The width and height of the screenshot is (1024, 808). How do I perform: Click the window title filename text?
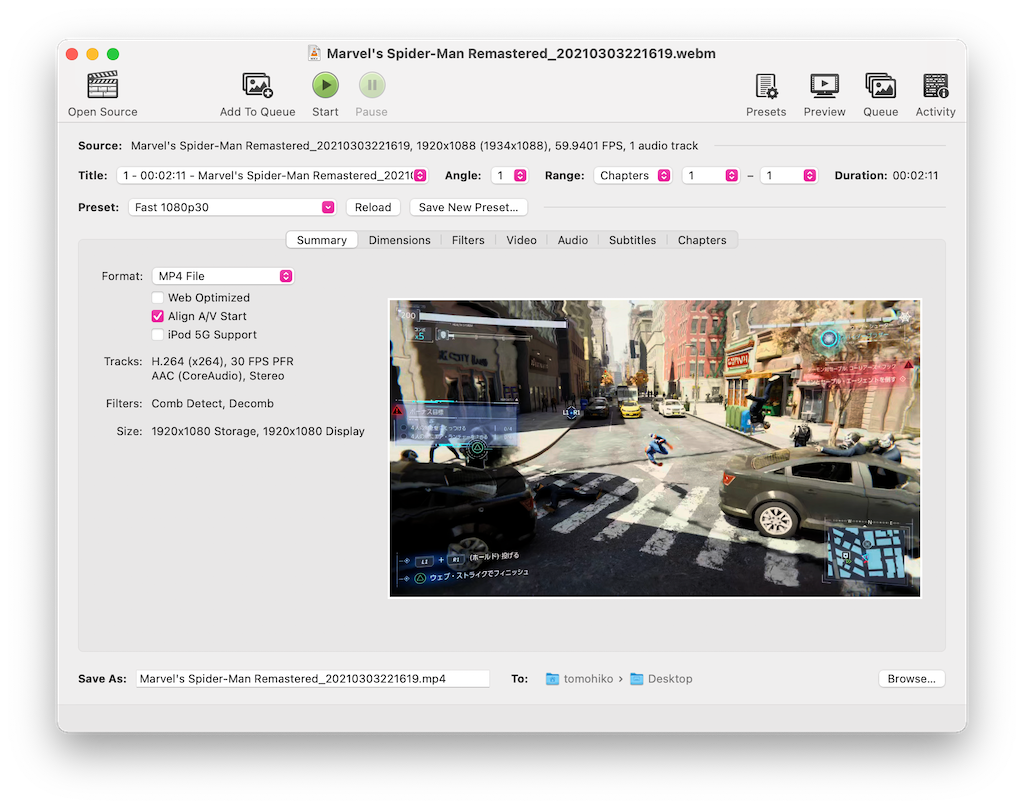521,53
